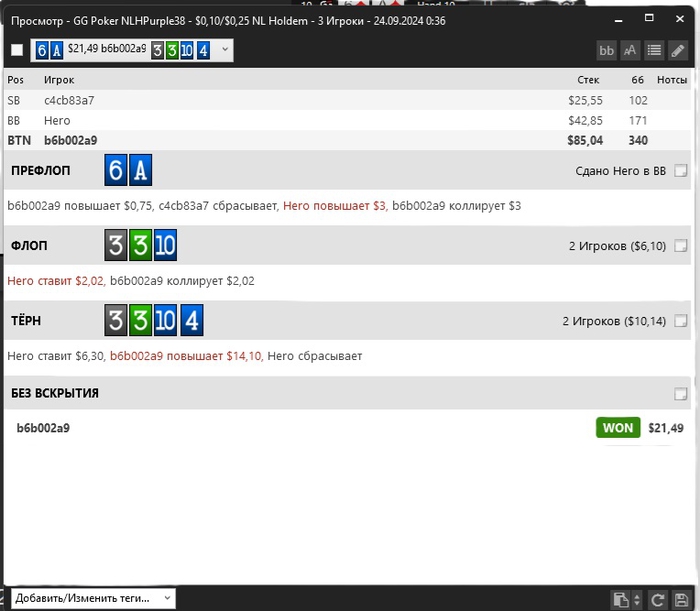The image size is (700, 611).
Task: Click the spinner arrows beside copy icon
Action: pyautogui.click(x=637, y=600)
